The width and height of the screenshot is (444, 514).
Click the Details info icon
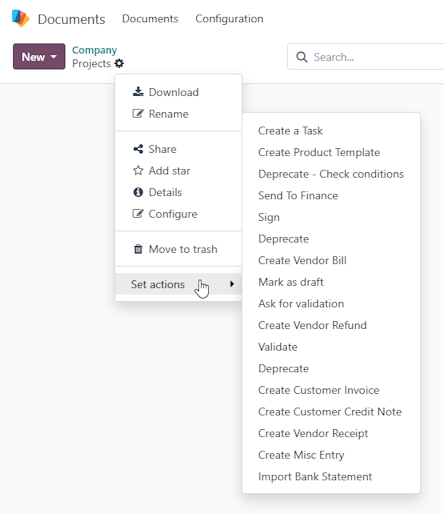coord(138,192)
